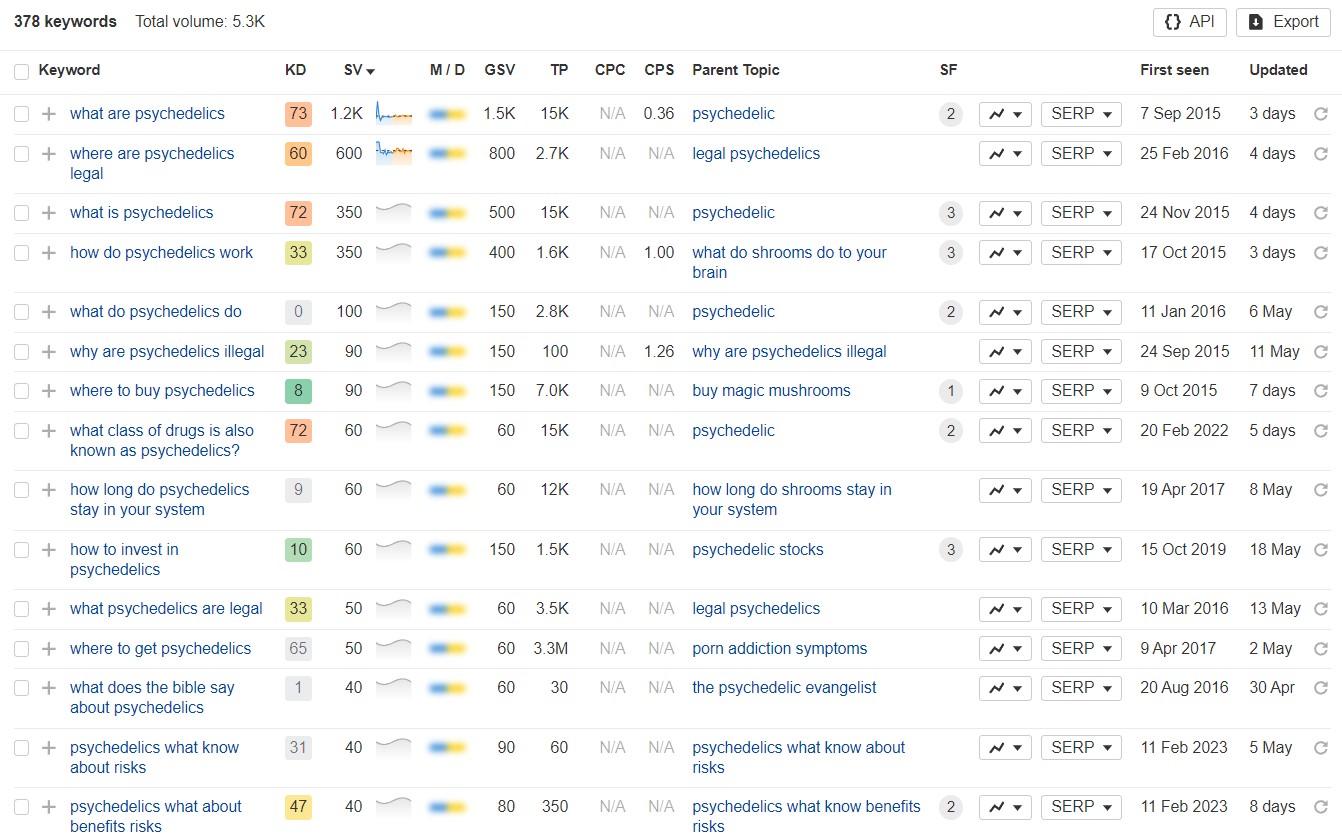Open SERP dropdown for 'how to invest in psychedelics'

[x=1081, y=550]
